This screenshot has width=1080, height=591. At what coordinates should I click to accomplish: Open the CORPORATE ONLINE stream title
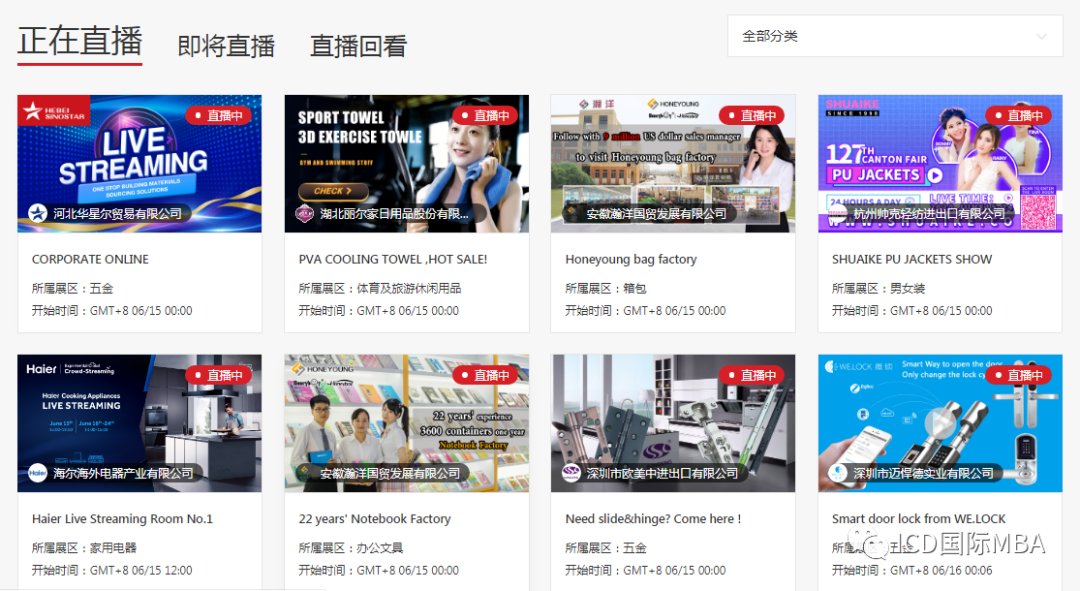(x=90, y=259)
